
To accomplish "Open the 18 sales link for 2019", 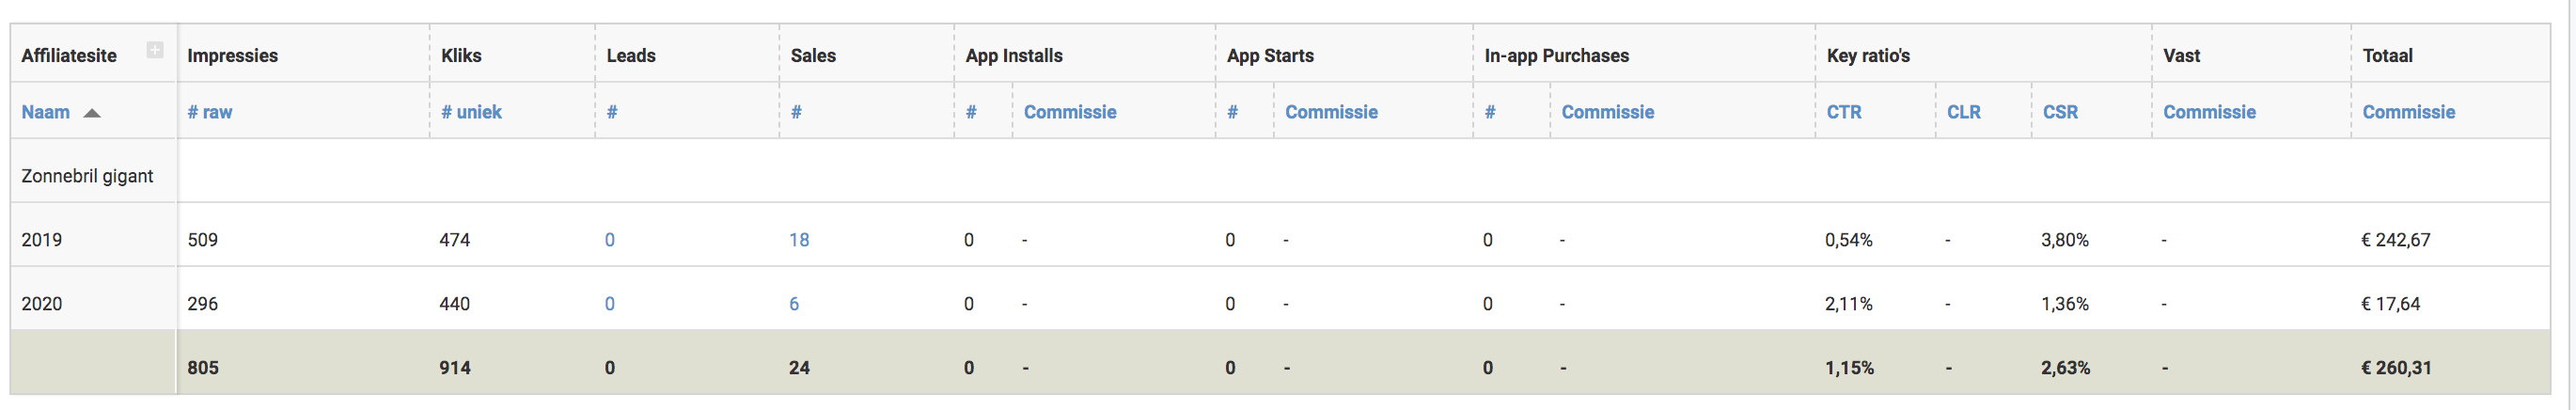I will pyautogui.click(x=799, y=240).
